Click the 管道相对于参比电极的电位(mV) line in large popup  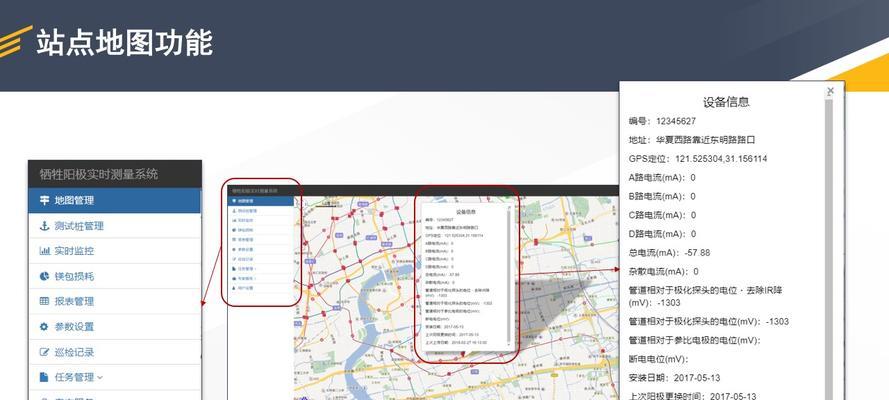click(x=695, y=341)
